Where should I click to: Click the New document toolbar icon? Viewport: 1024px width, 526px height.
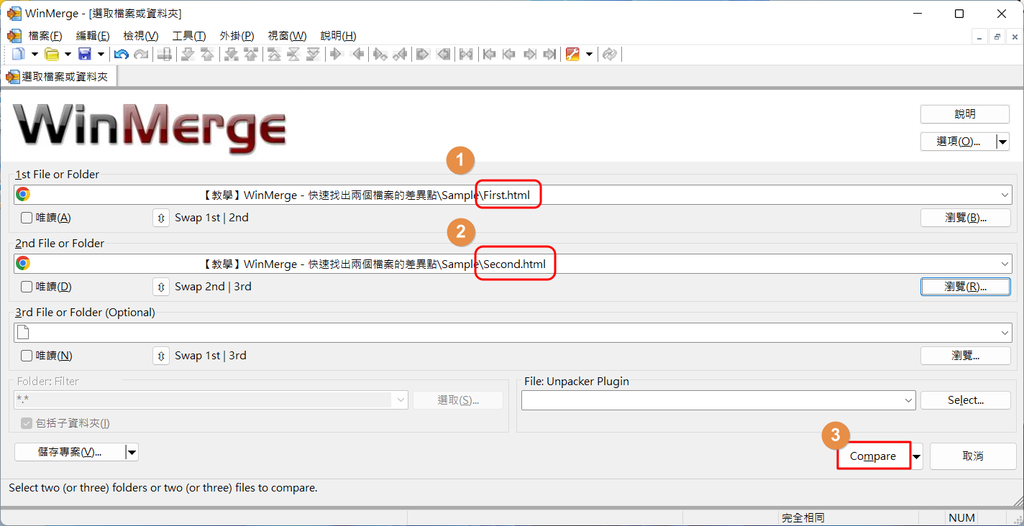click(18, 54)
